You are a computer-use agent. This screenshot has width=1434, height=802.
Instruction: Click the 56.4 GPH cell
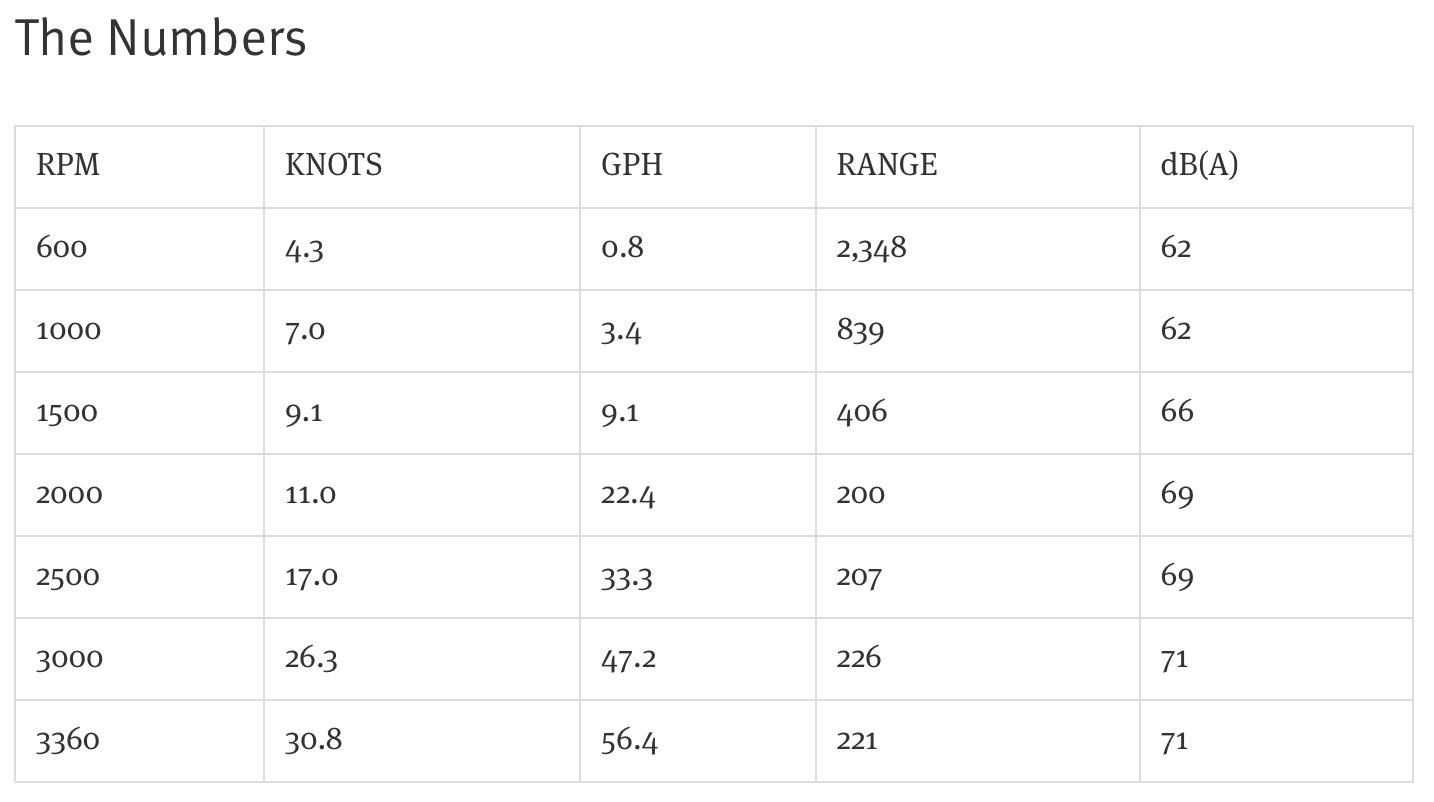pos(698,741)
